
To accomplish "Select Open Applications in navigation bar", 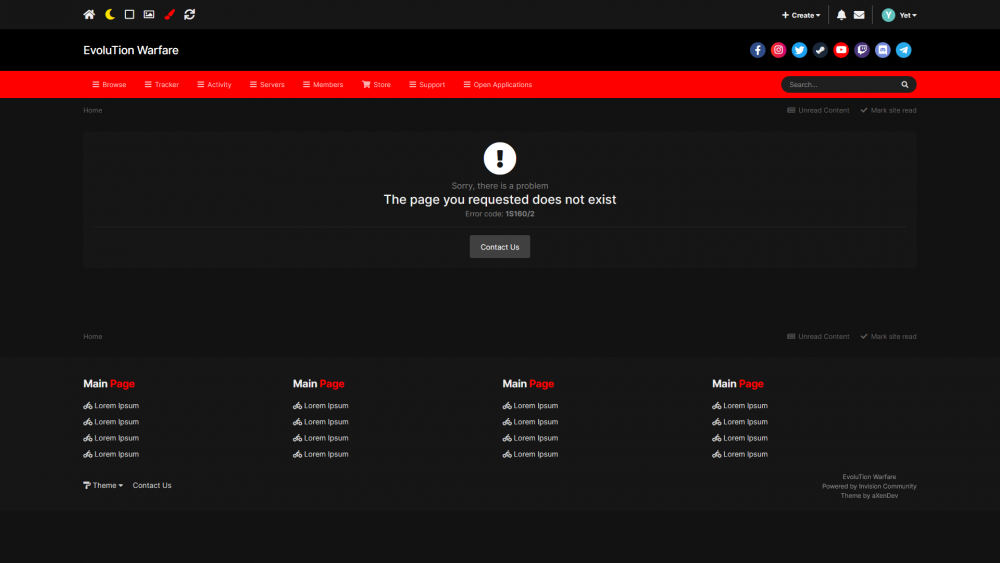I will tap(498, 85).
